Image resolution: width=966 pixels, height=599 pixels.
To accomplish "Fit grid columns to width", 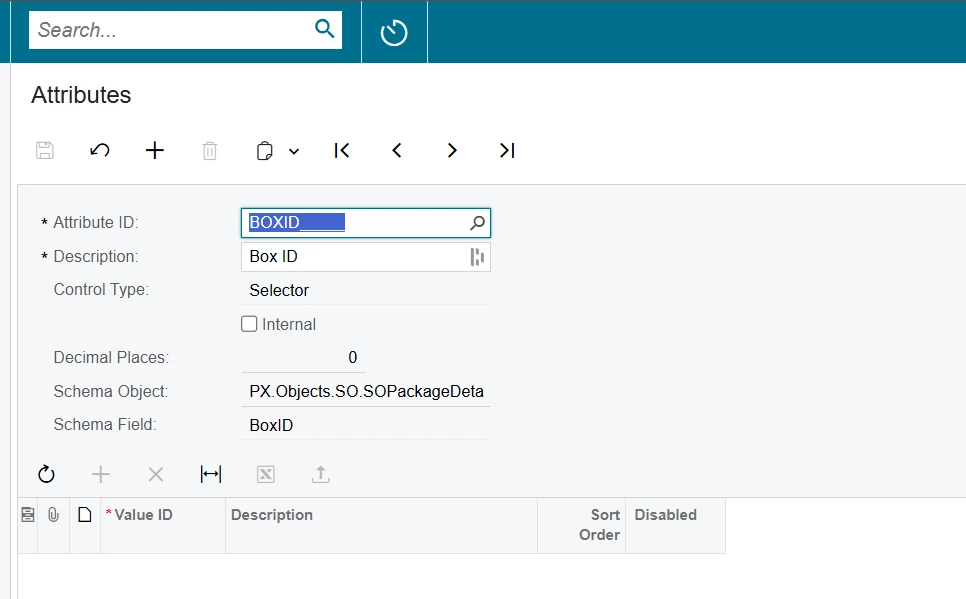I will 211,474.
